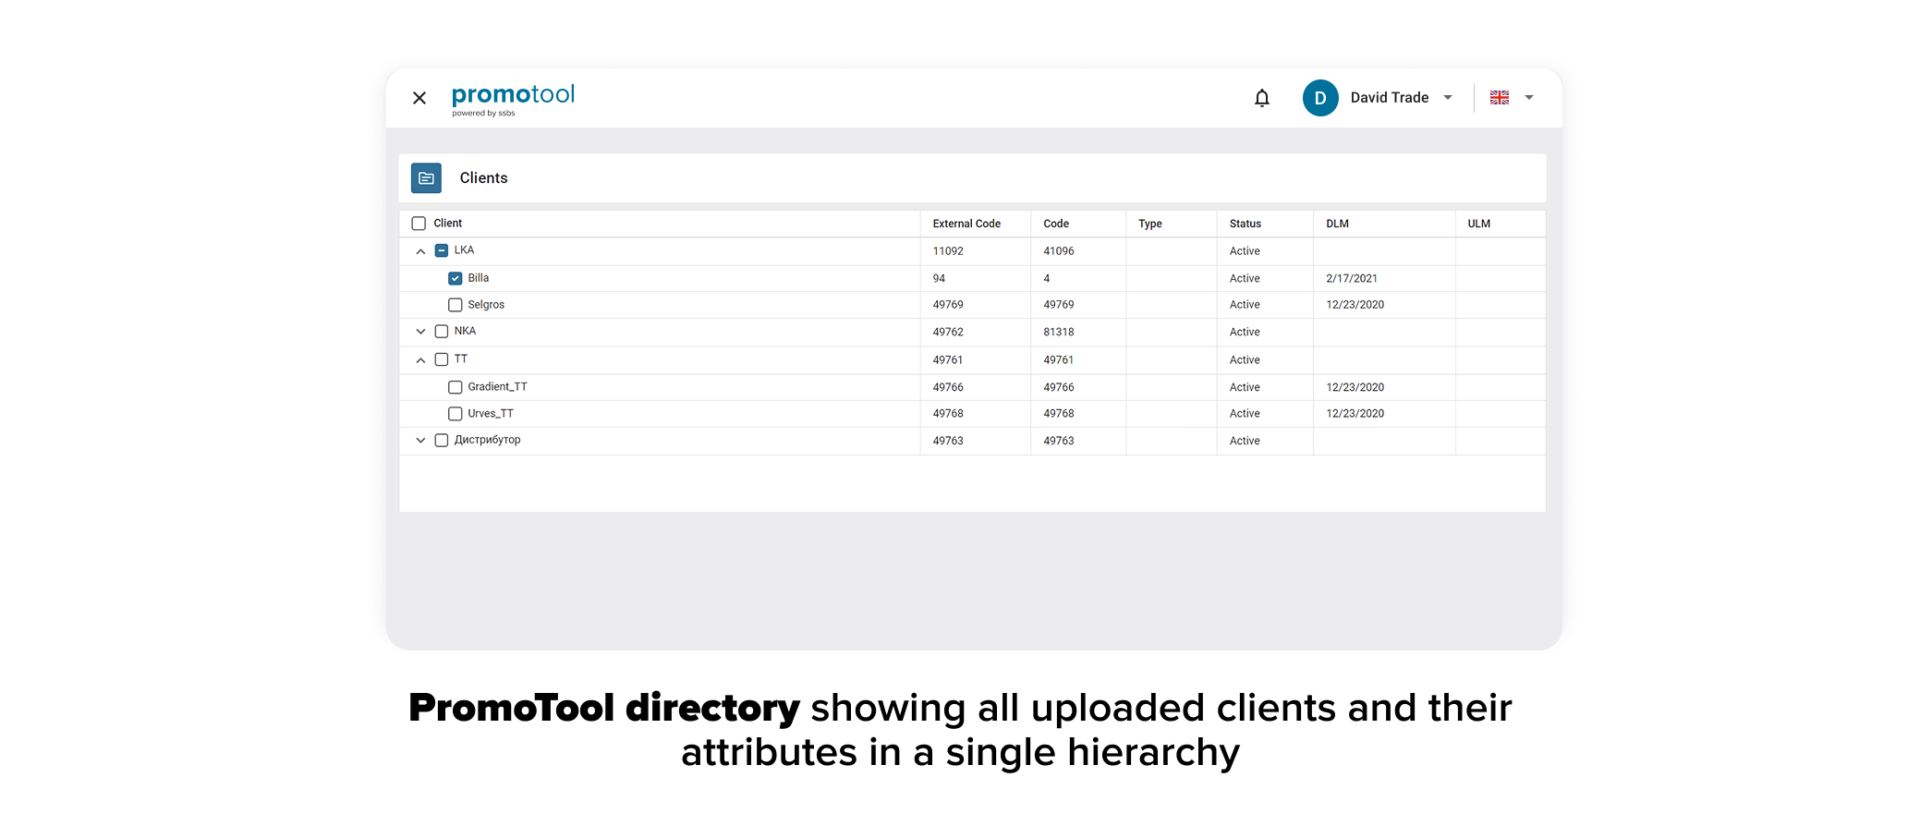Toggle the select-all Client header checkbox
This screenshot has width=1920, height=838.
419,224
